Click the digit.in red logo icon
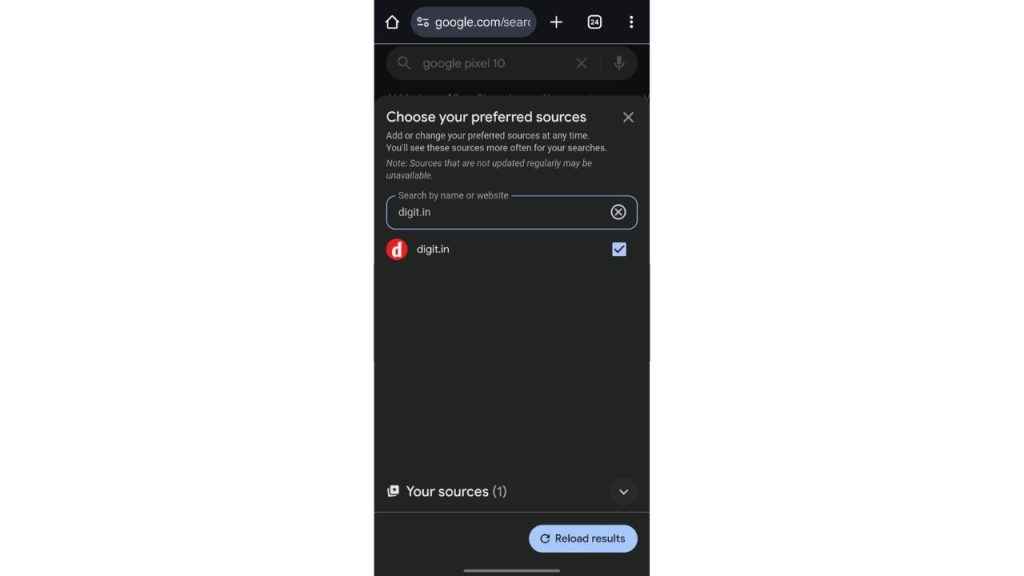 click(397, 249)
